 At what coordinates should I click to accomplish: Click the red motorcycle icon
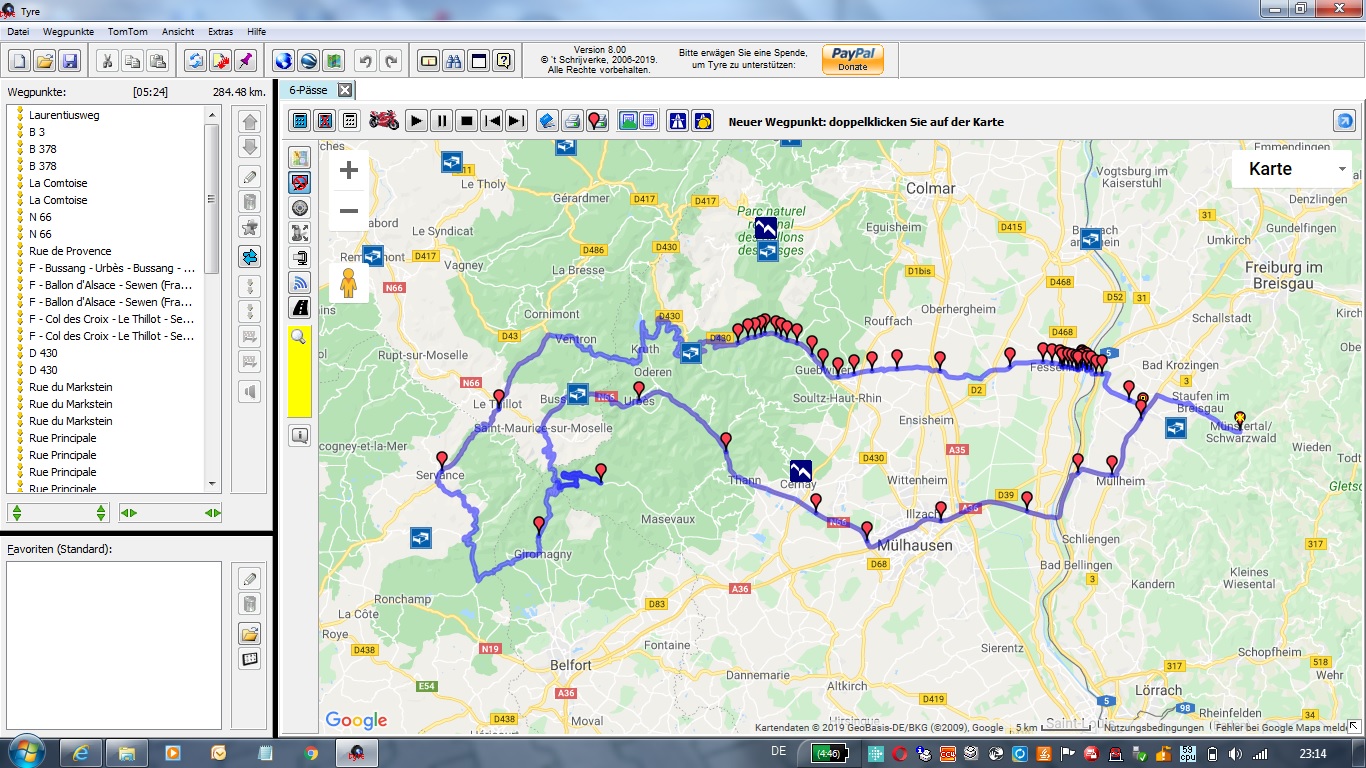384,121
